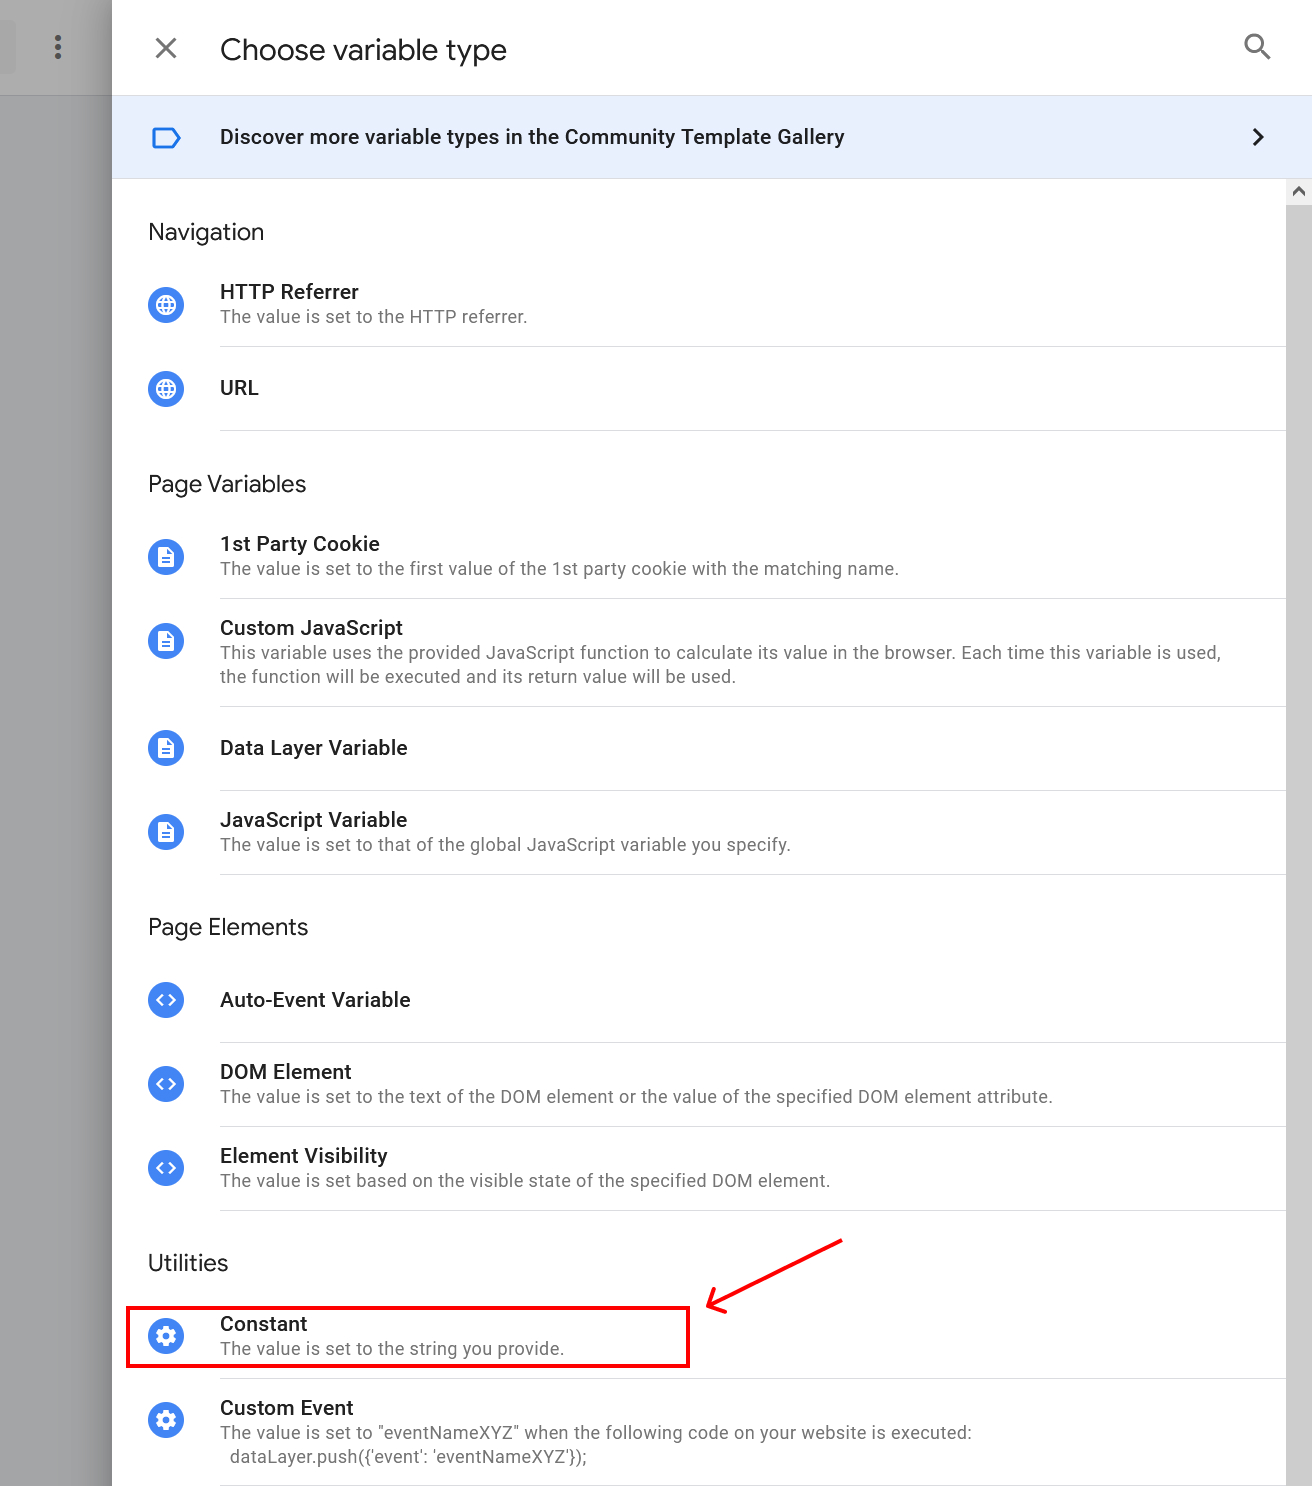Click the Custom JavaScript document icon
This screenshot has width=1312, height=1486.
(166, 641)
